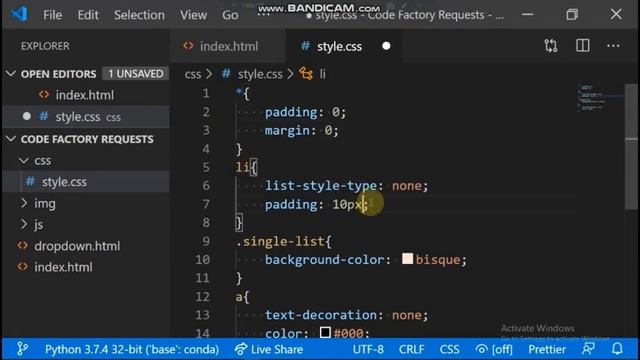Show more menu items via the ellipsis
Screen dimensions: 640x360
[x=263, y=15]
